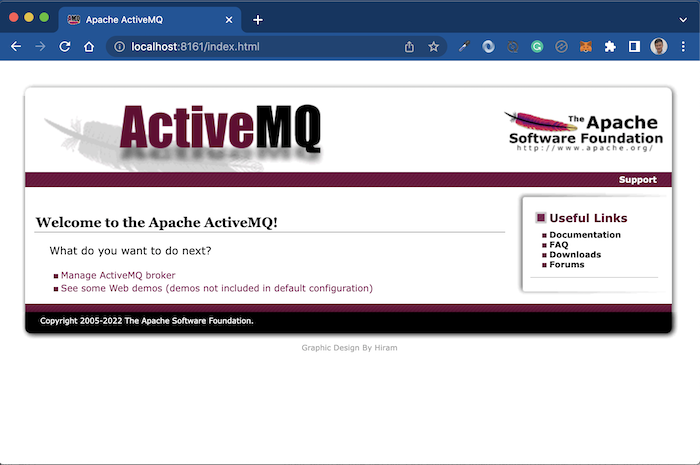View site information icon in address bar
Viewport: 700px width, 465px height.
click(x=119, y=46)
